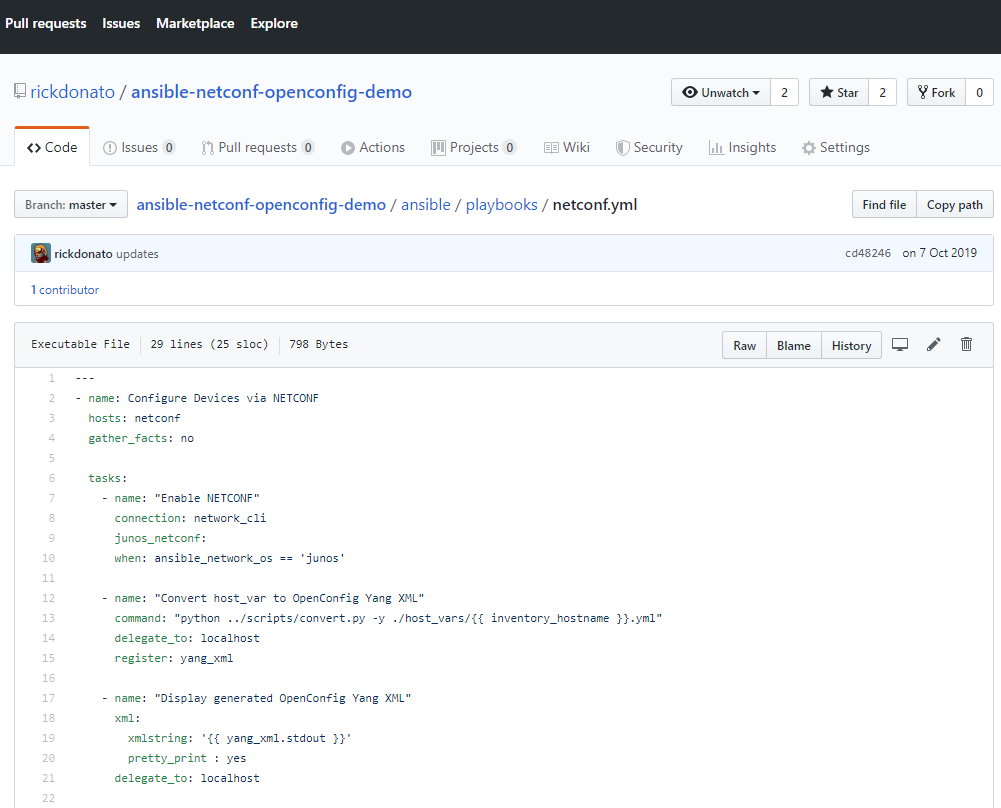1001x808 pixels.
Task: Switch to the Projects tab
Action: [x=474, y=147]
